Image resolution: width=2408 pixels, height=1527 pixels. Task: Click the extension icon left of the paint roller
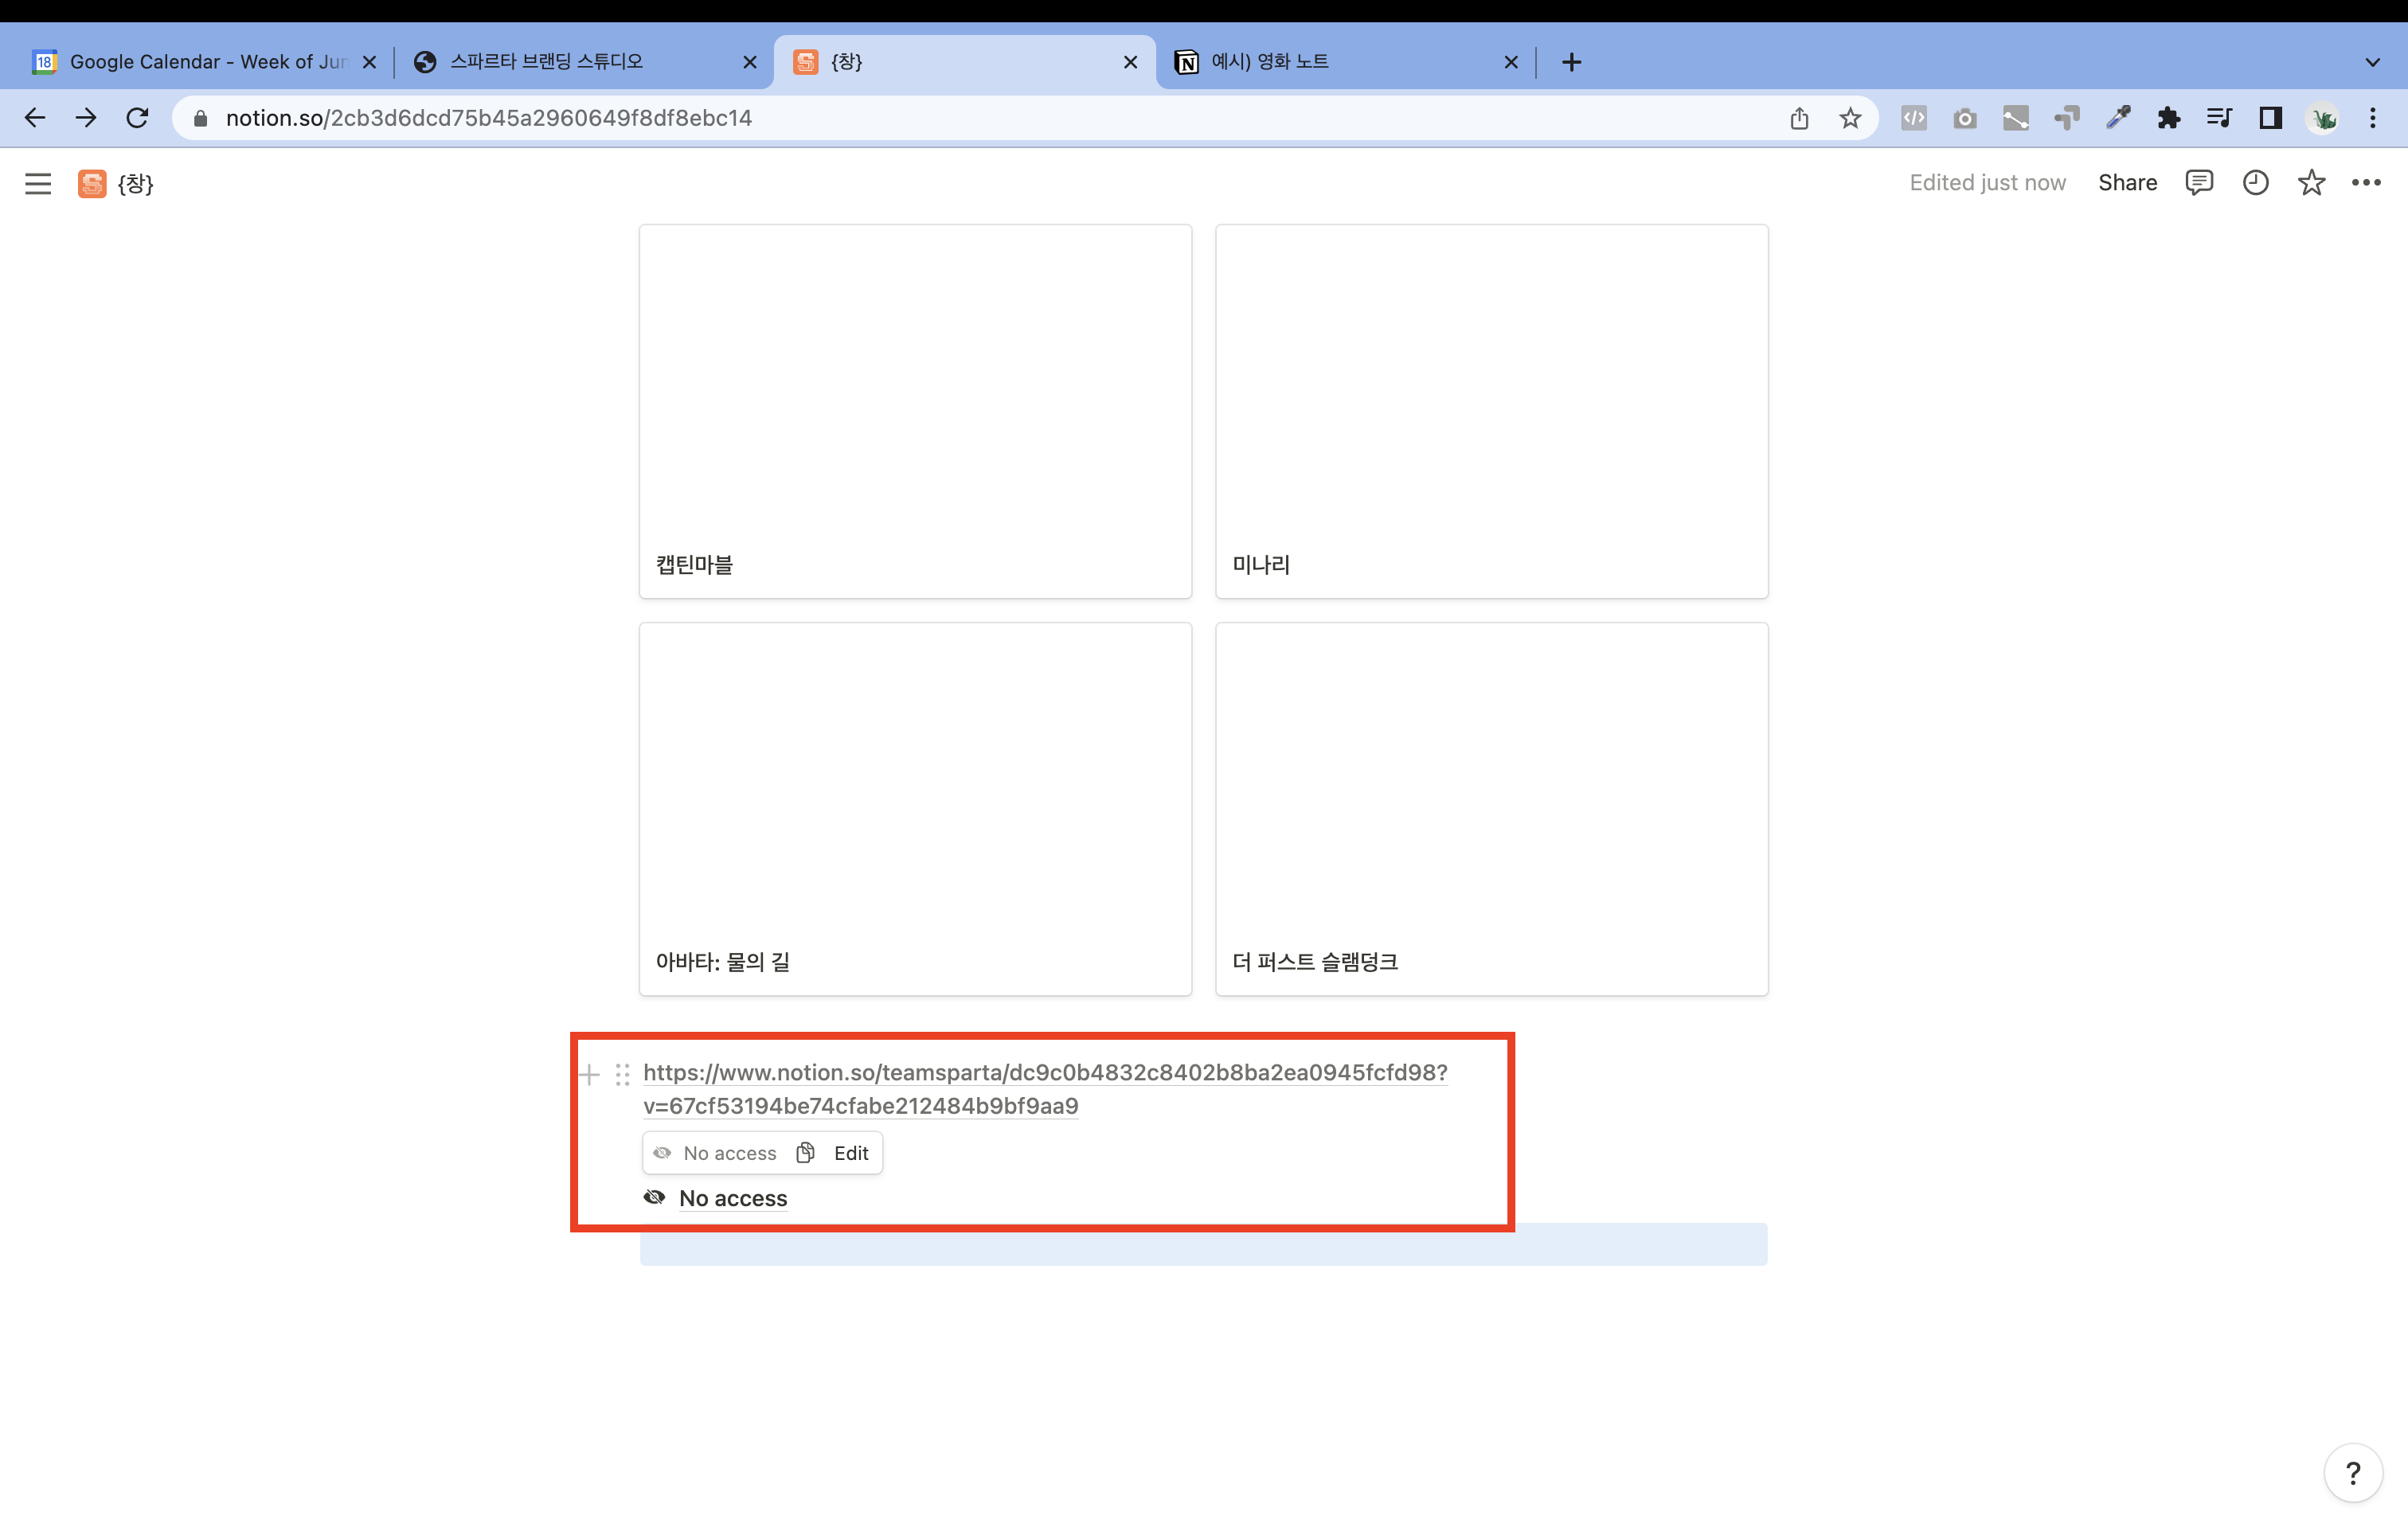[x=2016, y=118]
